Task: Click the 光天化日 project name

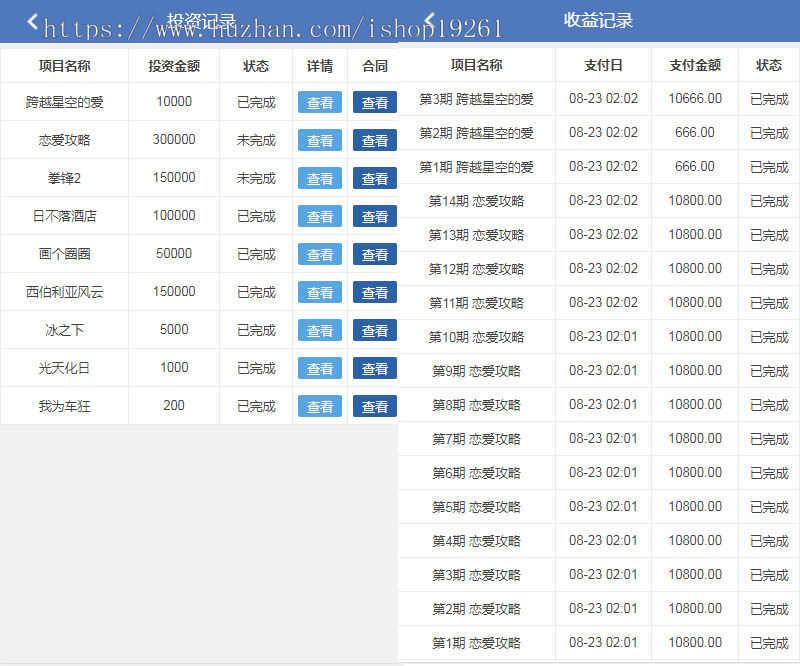Action: click(x=64, y=368)
